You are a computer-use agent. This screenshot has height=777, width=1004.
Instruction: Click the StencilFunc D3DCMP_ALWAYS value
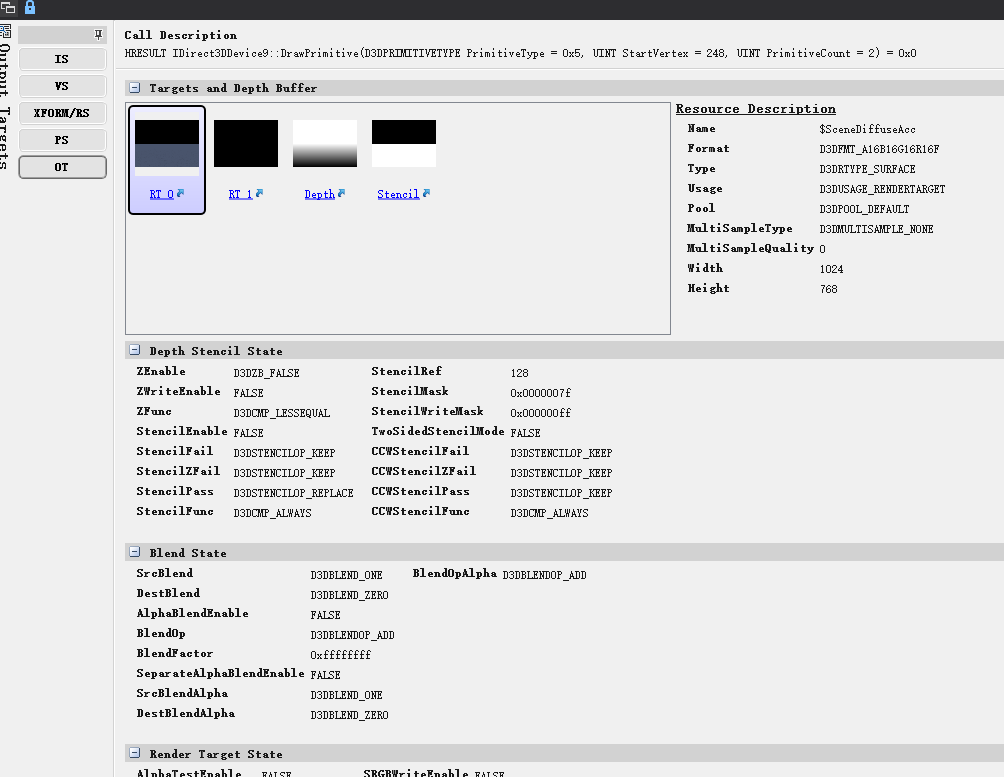point(272,513)
